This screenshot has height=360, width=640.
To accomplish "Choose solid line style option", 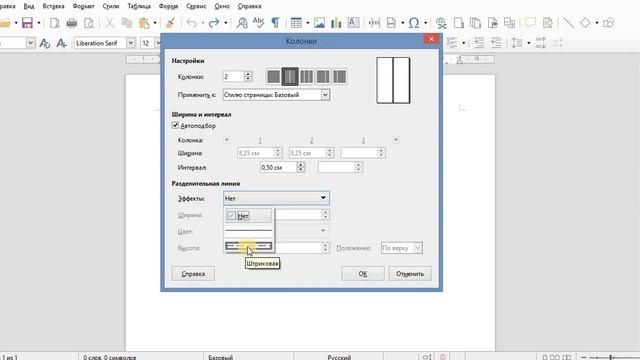I will tap(249, 231).
